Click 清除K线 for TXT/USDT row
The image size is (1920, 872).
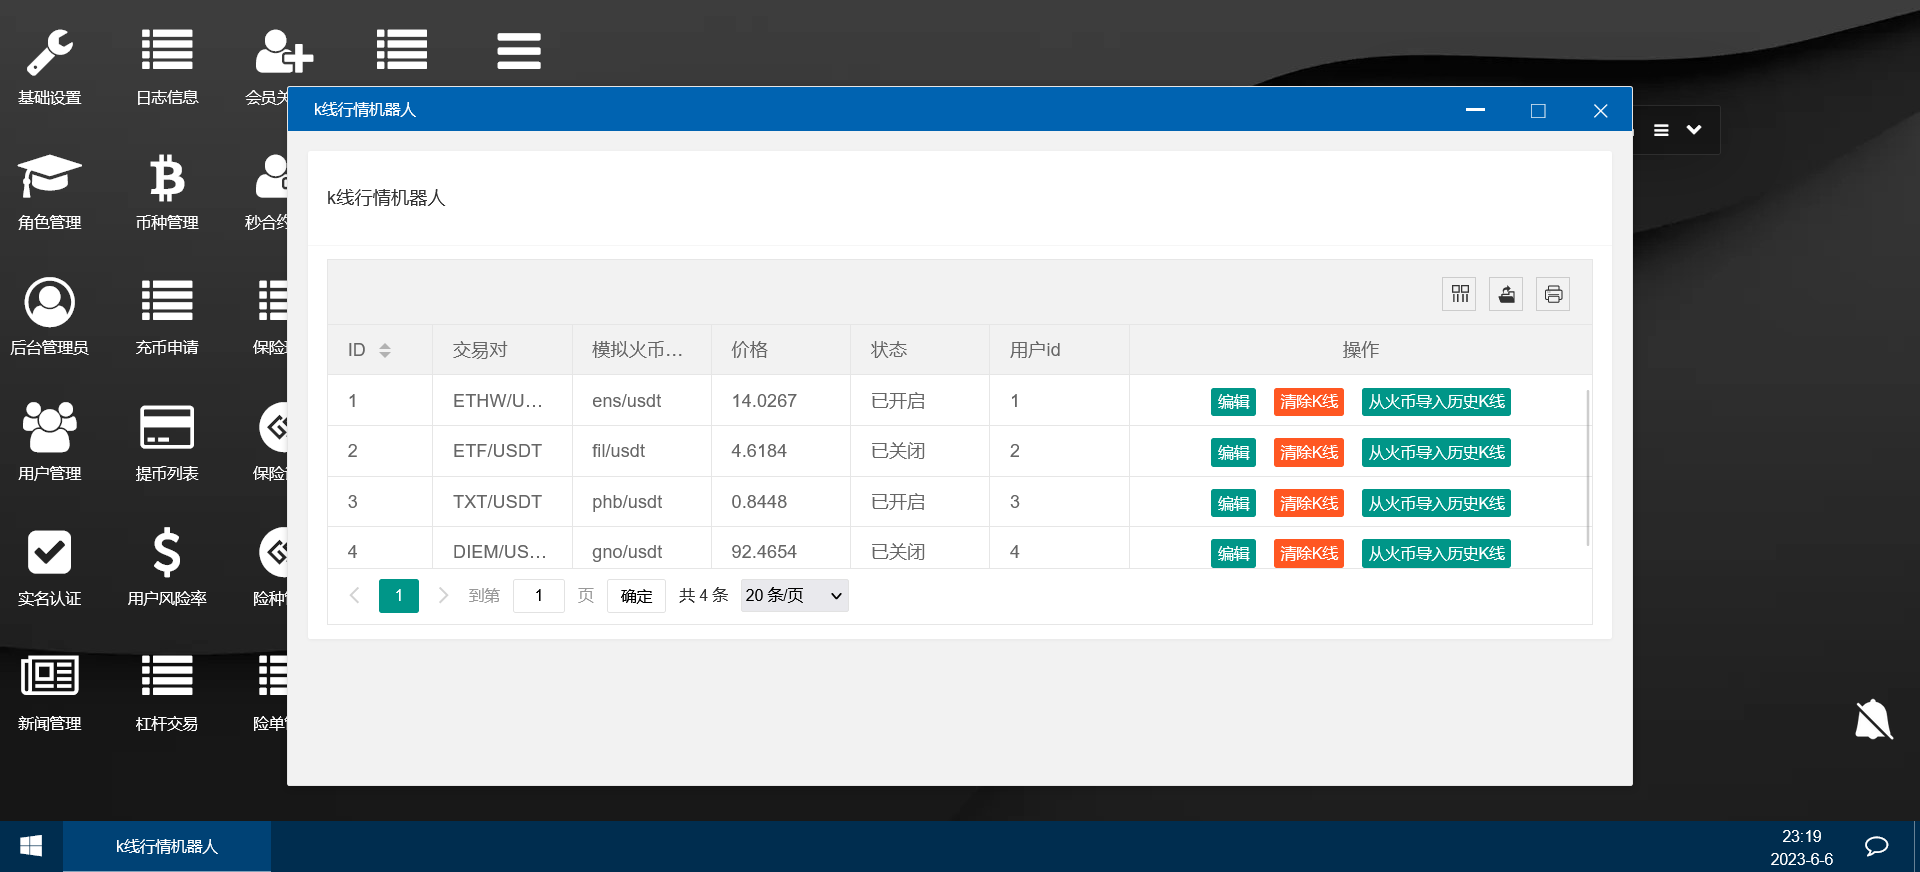(x=1308, y=503)
